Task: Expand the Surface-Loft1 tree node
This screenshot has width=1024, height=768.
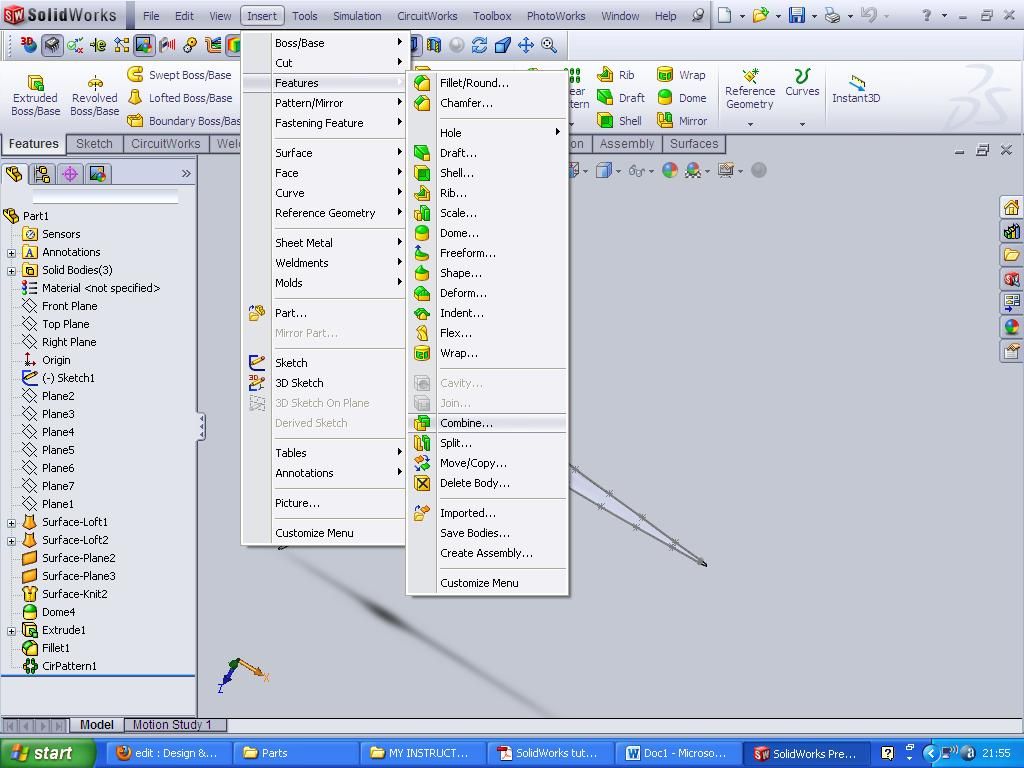Action: [11, 522]
